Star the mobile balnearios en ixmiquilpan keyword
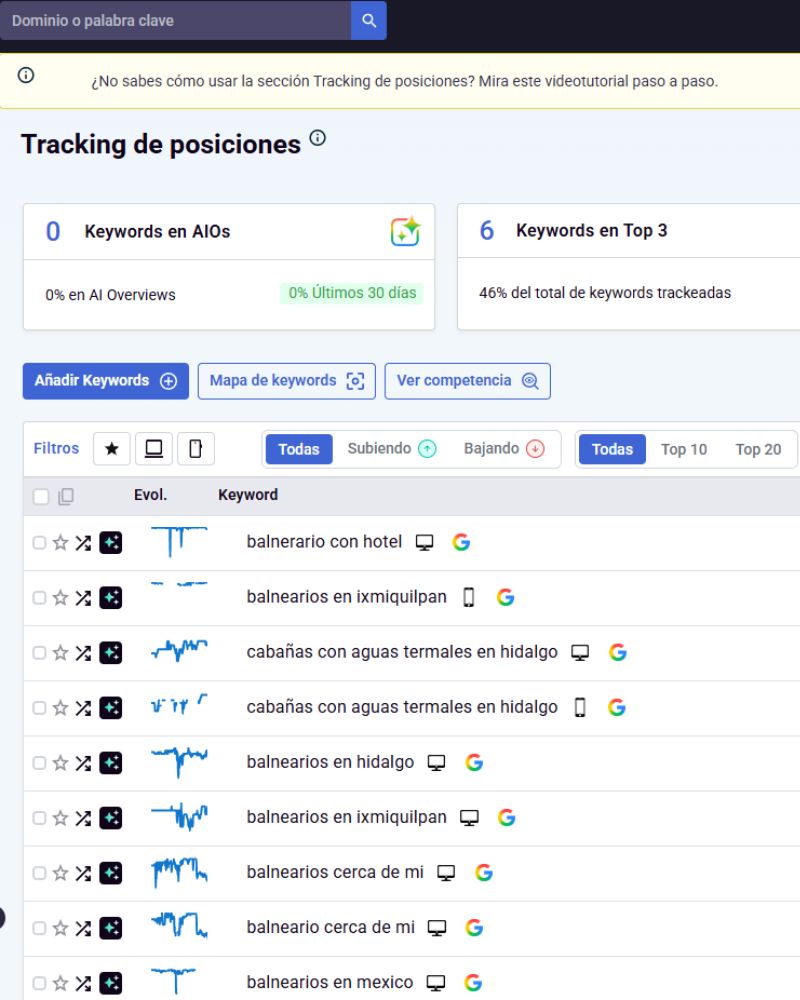 [x=61, y=598]
